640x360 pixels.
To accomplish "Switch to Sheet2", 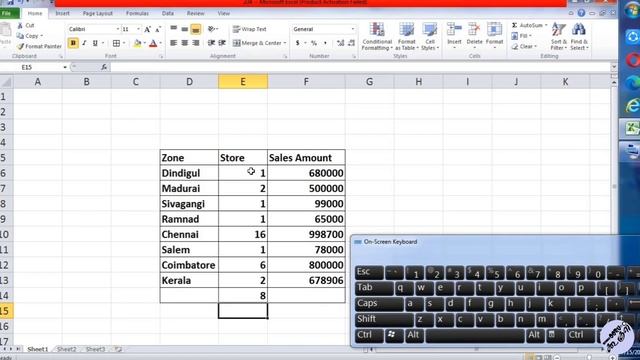I will [x=67, y=349].
